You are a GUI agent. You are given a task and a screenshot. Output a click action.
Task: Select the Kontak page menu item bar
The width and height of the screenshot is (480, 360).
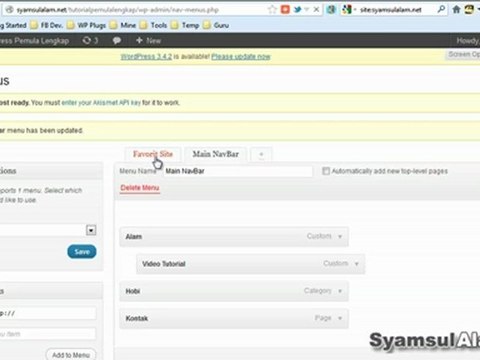(234, 318)
